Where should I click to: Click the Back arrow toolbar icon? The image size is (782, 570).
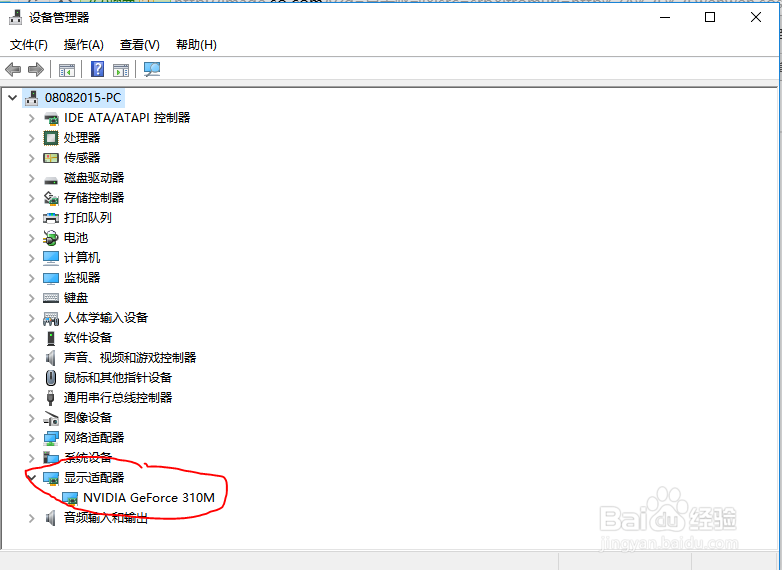[13, 69]
